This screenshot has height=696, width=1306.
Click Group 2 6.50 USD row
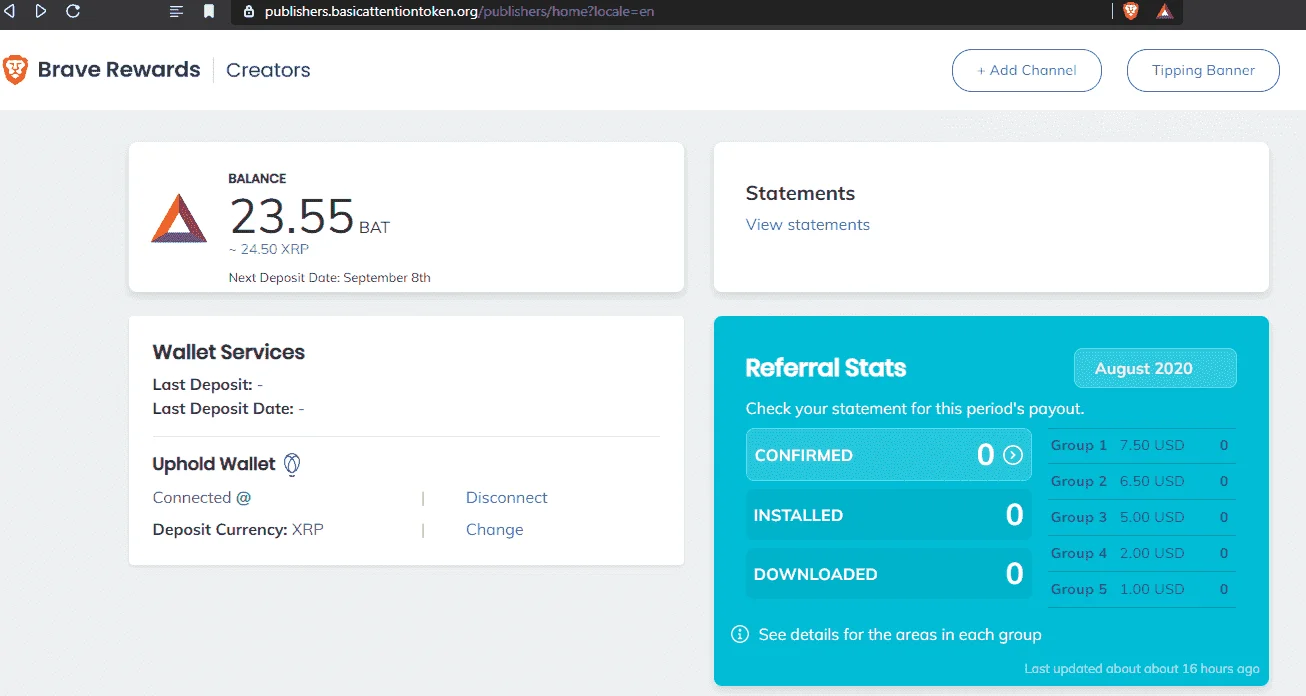coord(1142,481)
